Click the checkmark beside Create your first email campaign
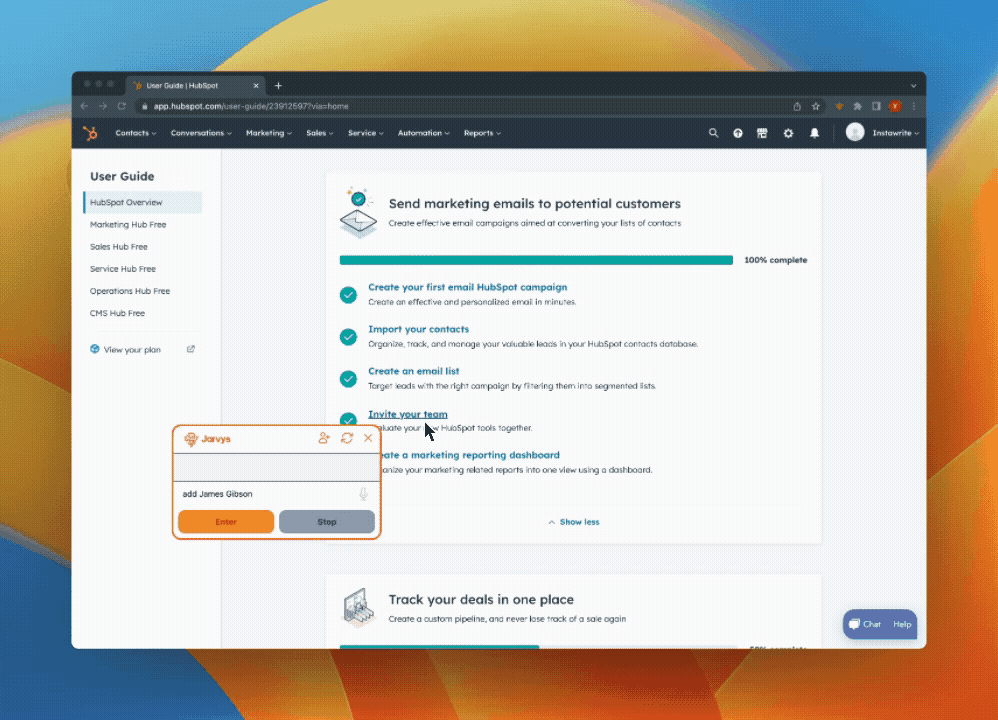The width and height of the screenshot is (998, 720). pyautogui.click(x=348, y=295)
